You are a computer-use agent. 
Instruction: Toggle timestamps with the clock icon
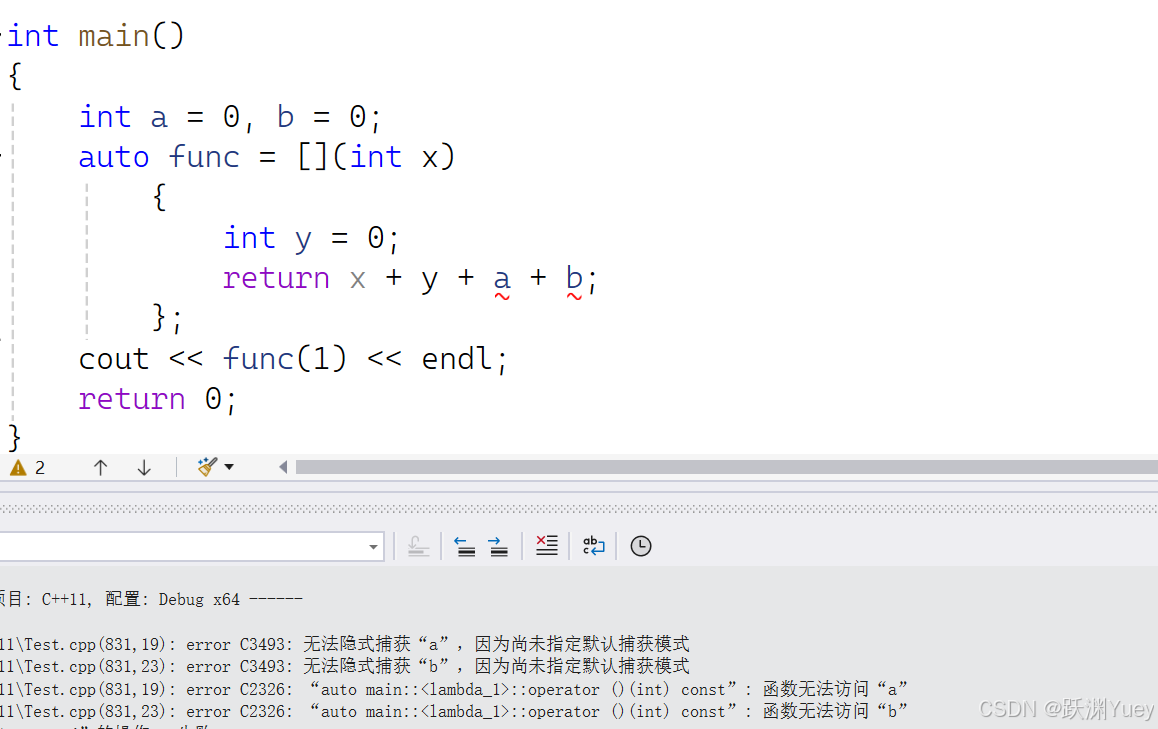click(x=640, y=546)
